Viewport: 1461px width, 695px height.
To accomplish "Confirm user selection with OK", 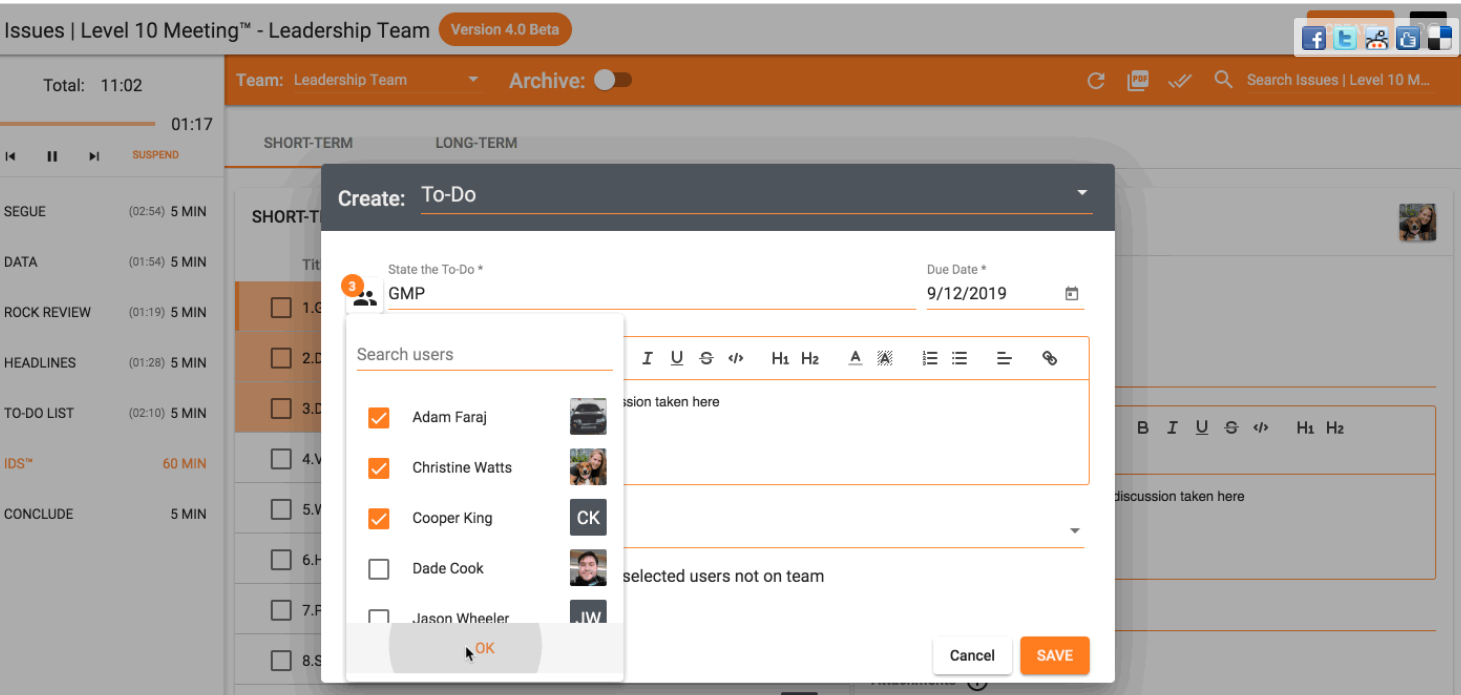I will click(x=485, y=648).
